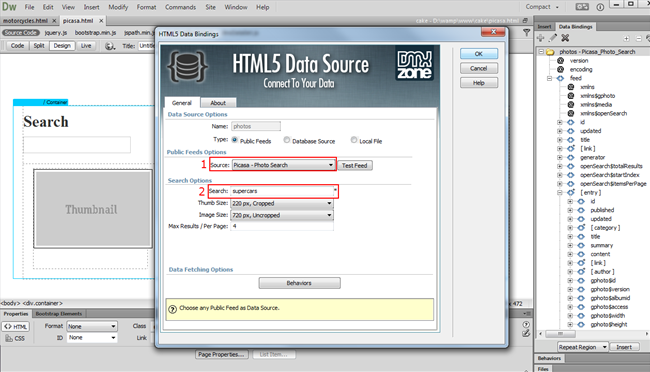Click OK in the HTML5 Data Bindings dialog
Image resolution: width=650 pixels, height=372 pixels.
pos(479,54)
